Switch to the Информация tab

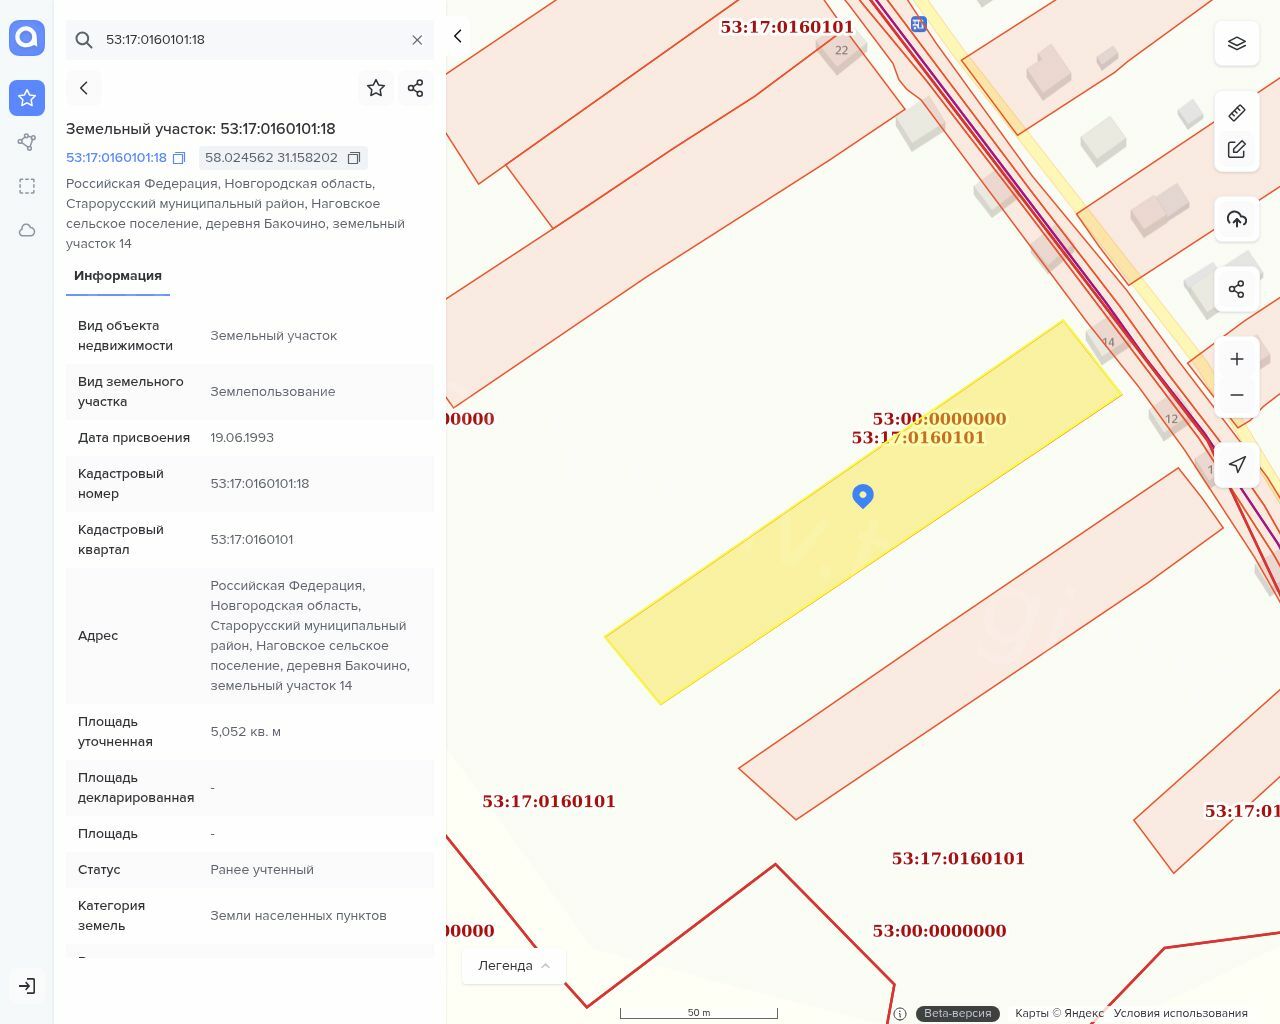coord(118,276)
